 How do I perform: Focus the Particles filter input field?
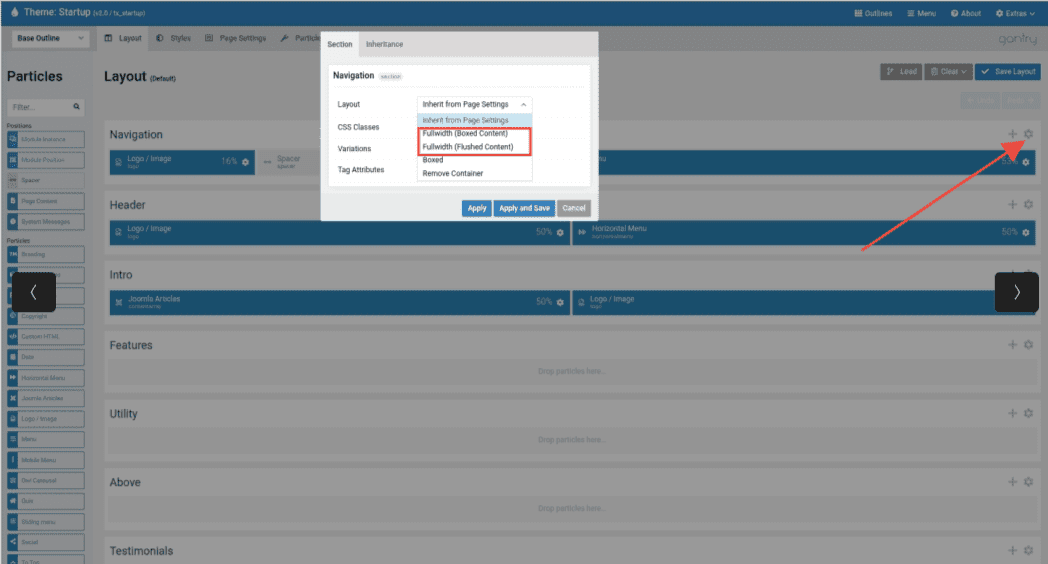coord(38,106)
